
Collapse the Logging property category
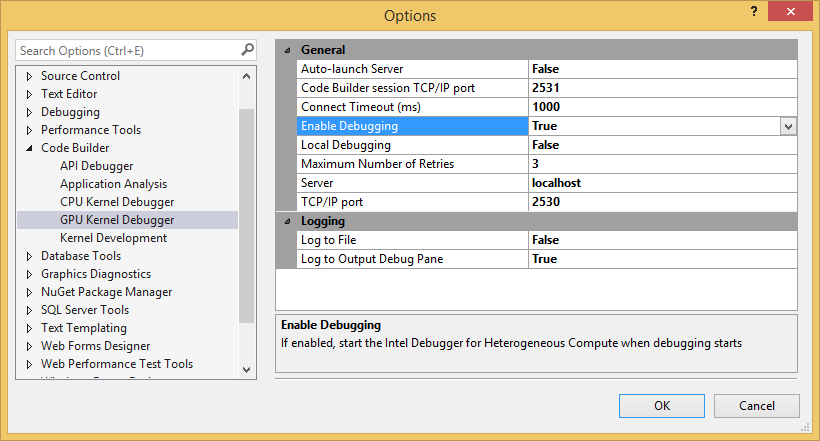pyautogui.click(x=288, y=221)
